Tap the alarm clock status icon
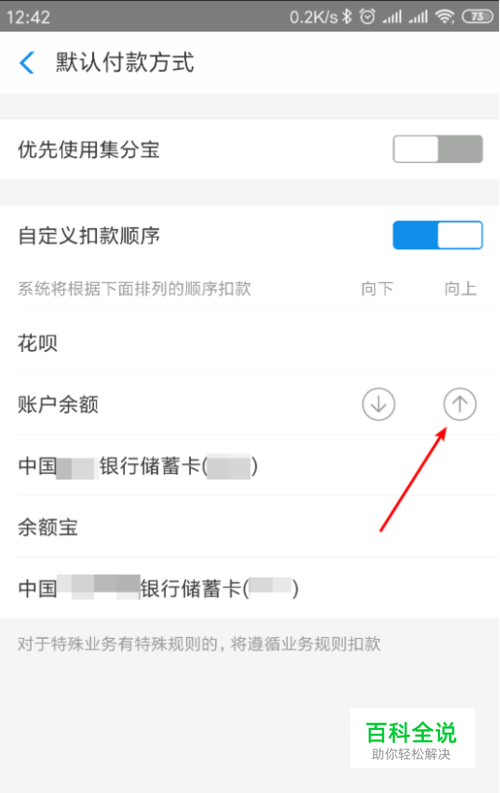This screenshot has height=793, width=500. 368,17
